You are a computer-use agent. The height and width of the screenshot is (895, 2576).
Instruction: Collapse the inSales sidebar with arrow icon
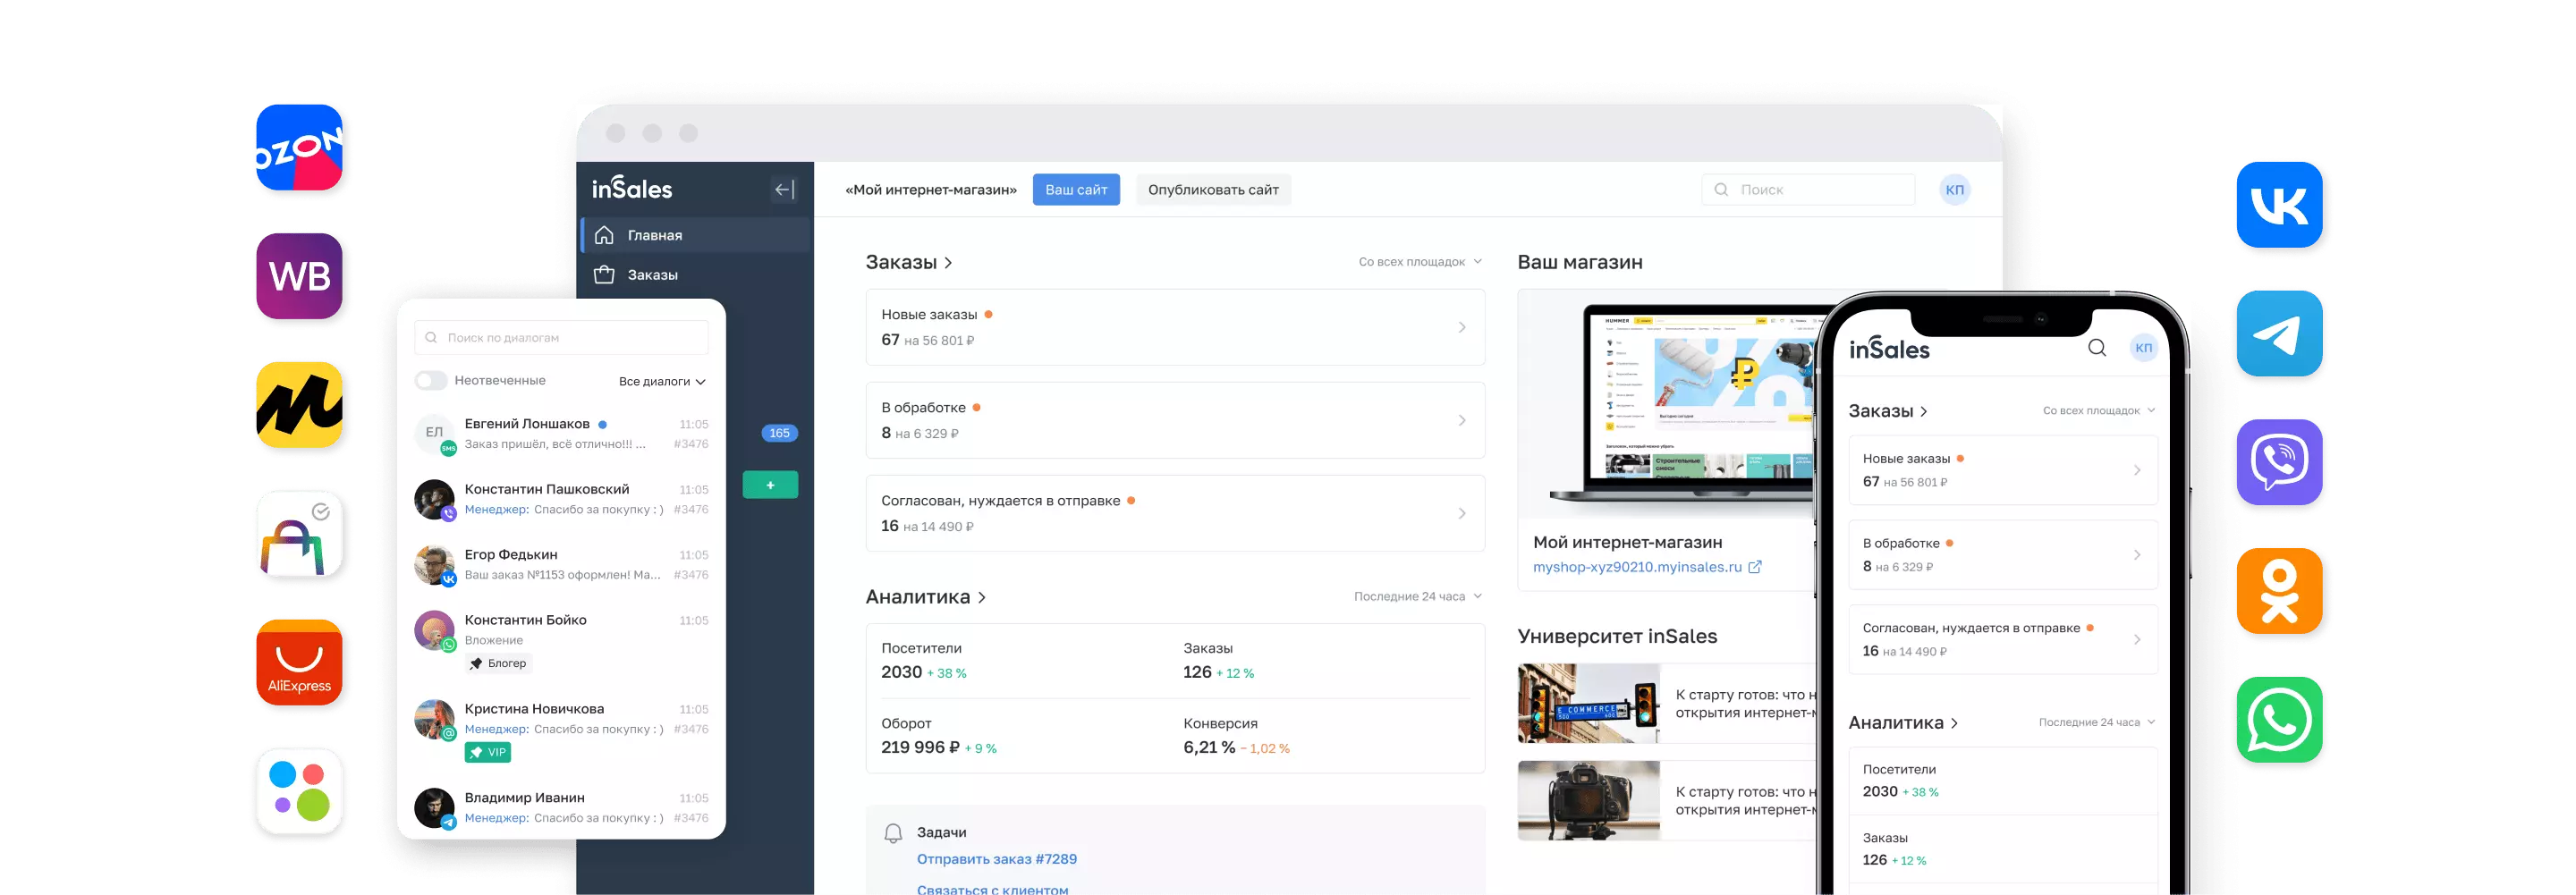click(x=784, y=190)
